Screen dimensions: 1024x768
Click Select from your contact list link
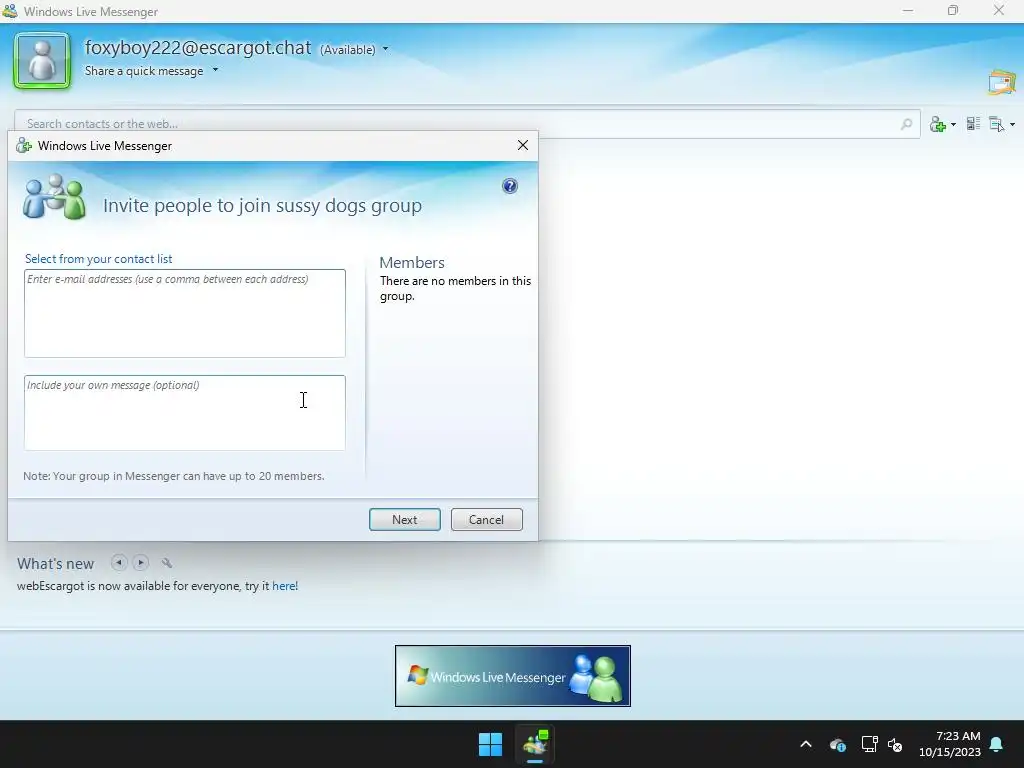[x=99, y=259]
